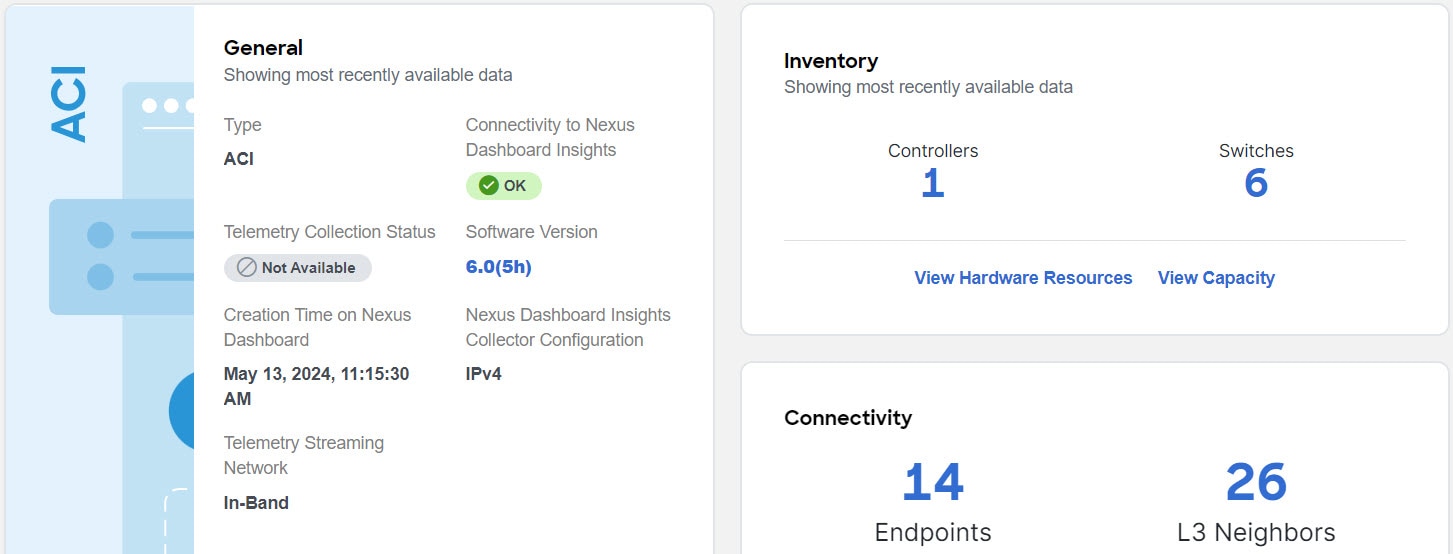The height and width of the screenshot is (554, 1453).
Task: Click the In-Band streaming network value
Action: pos(256,503)
